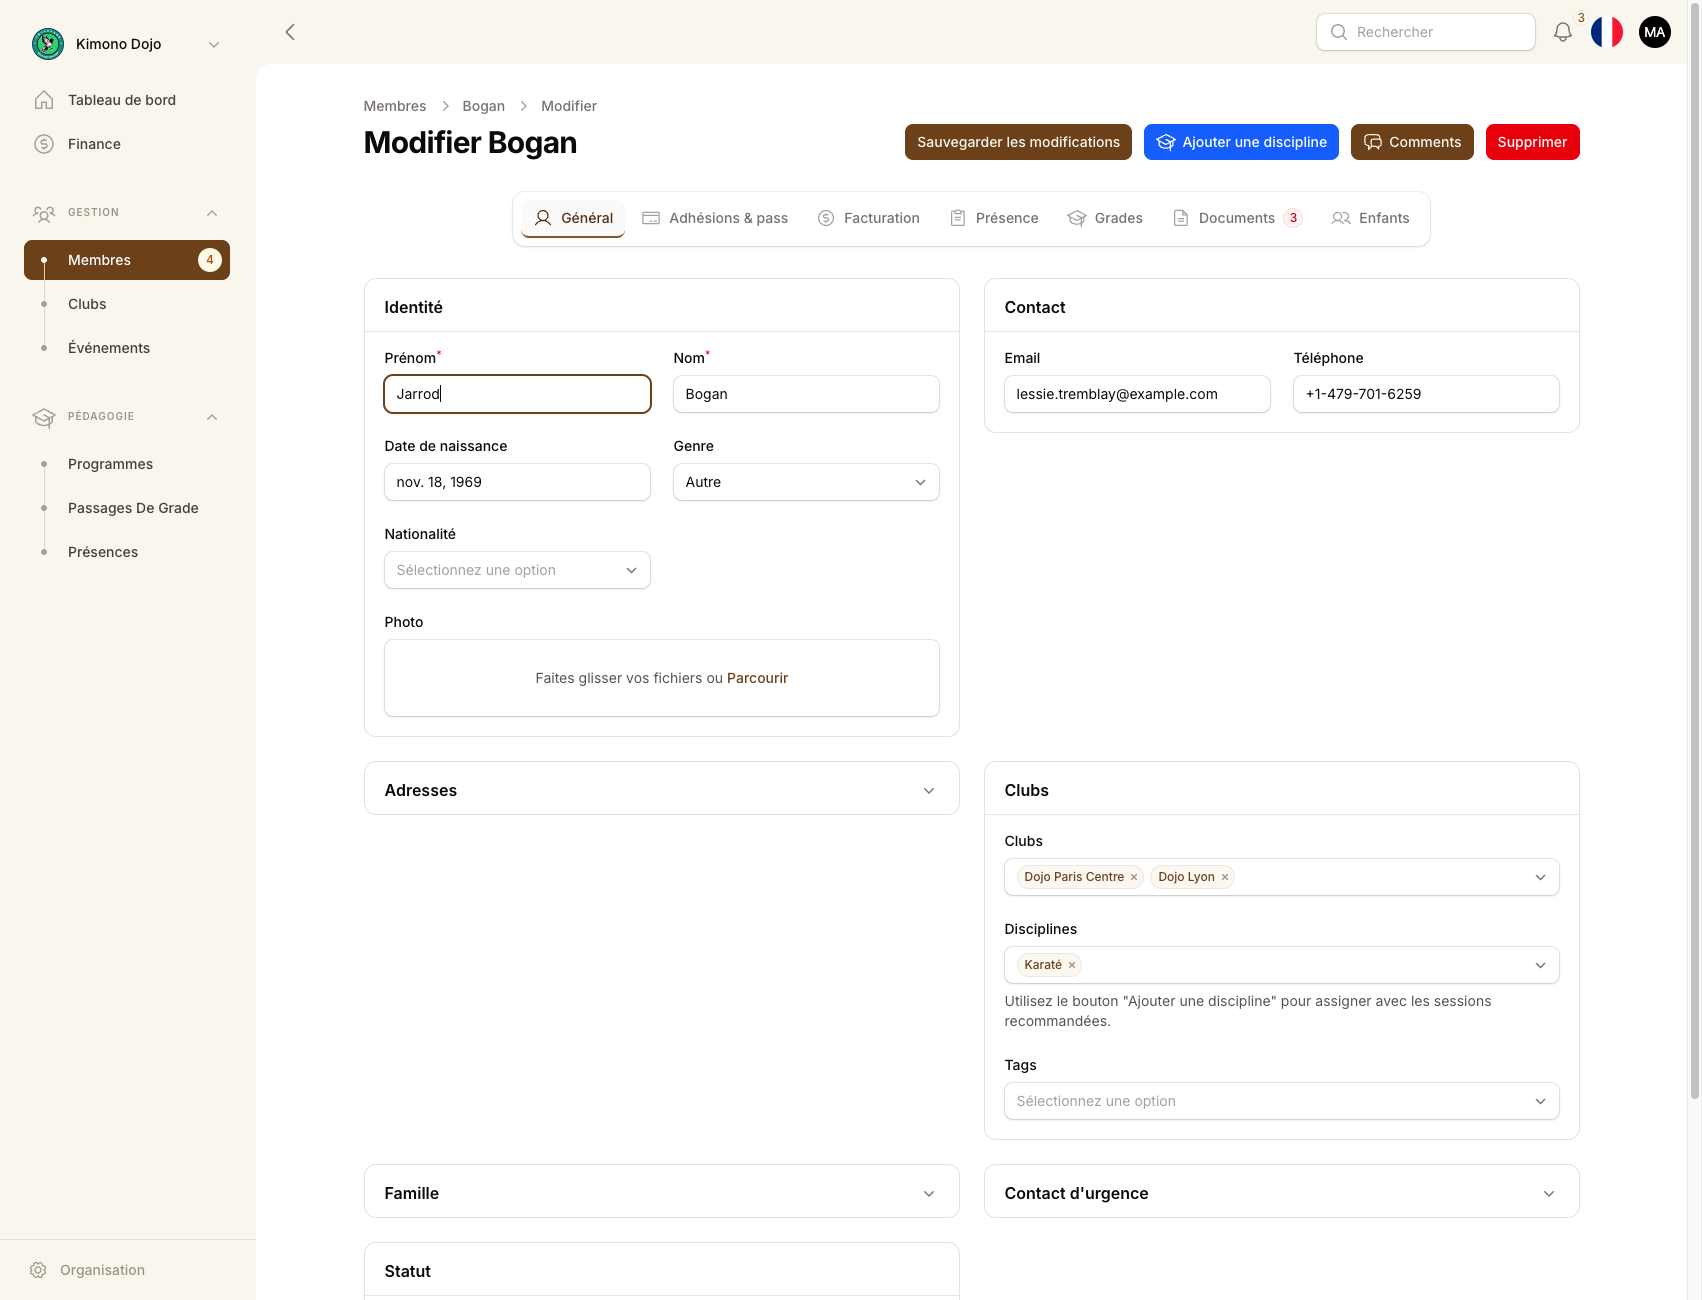Switch to the Documents tab
Viewport: 1702px width, 1300px height.
click(1236, 218)
